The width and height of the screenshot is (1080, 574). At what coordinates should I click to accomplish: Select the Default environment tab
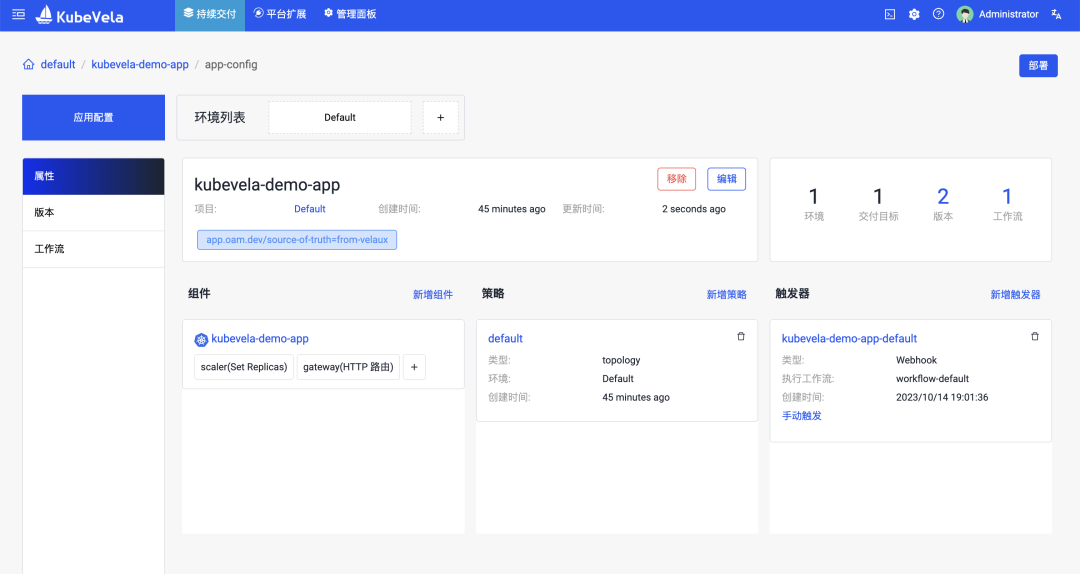(x=340, y=118)
